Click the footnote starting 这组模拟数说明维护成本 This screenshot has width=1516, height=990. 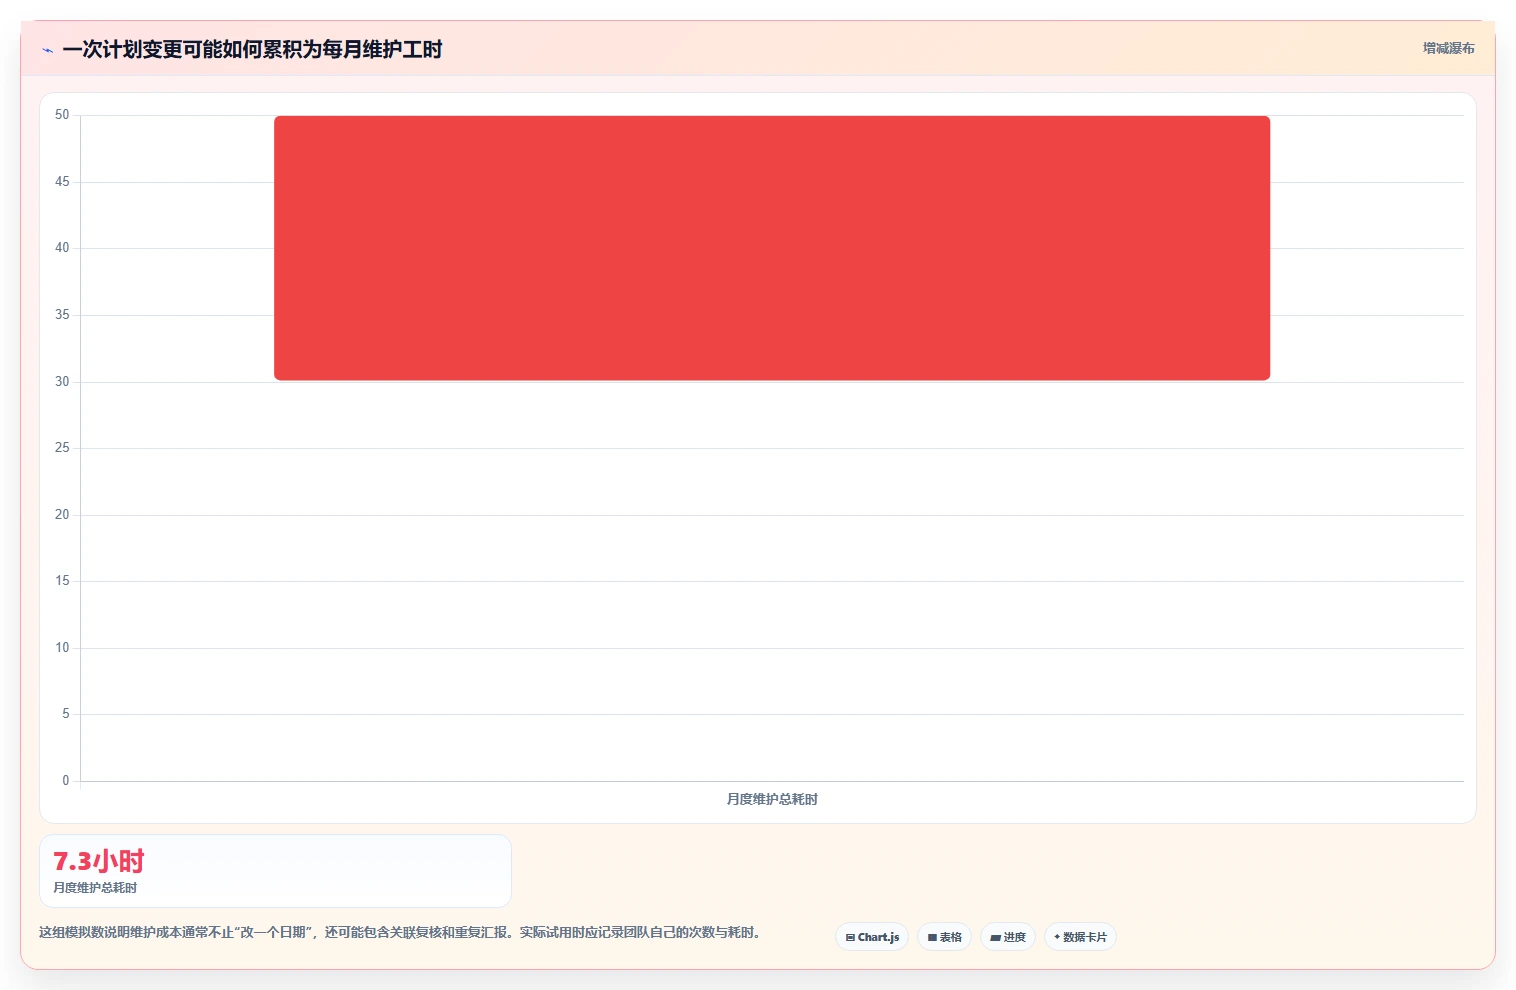click(400, 932)
